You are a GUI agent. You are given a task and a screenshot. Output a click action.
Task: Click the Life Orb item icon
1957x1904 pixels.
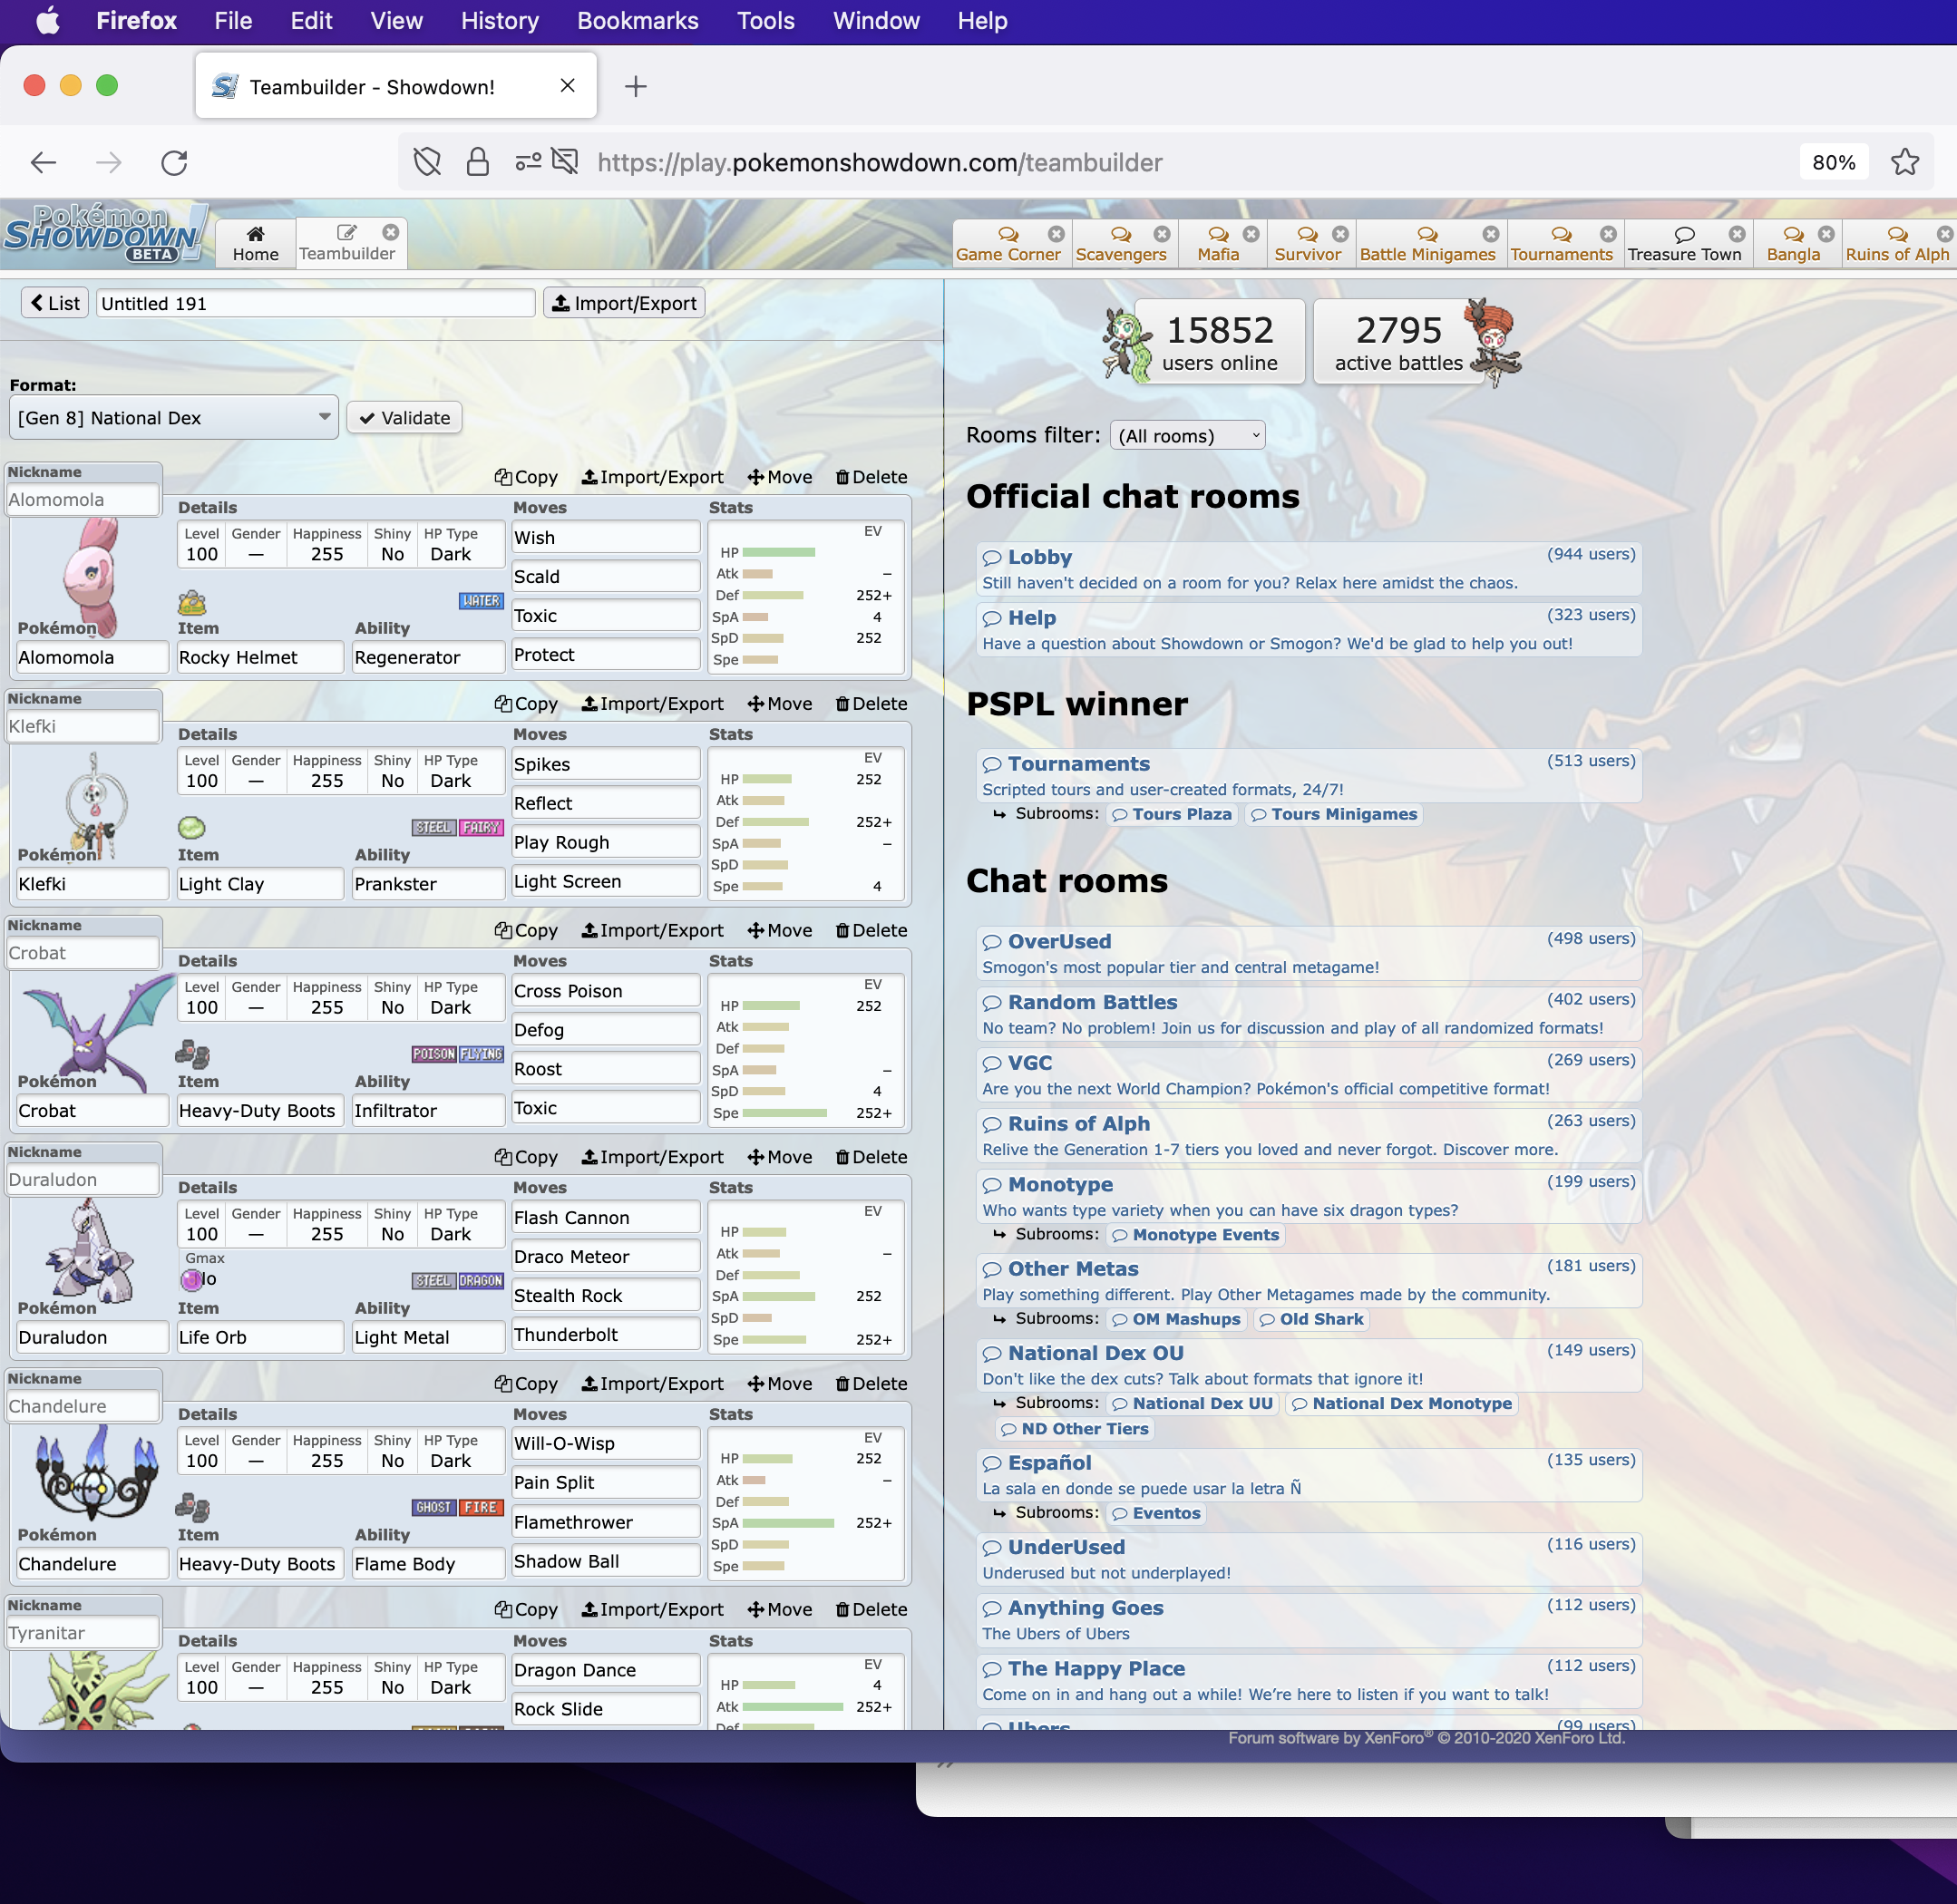(x=191, y=1280)
